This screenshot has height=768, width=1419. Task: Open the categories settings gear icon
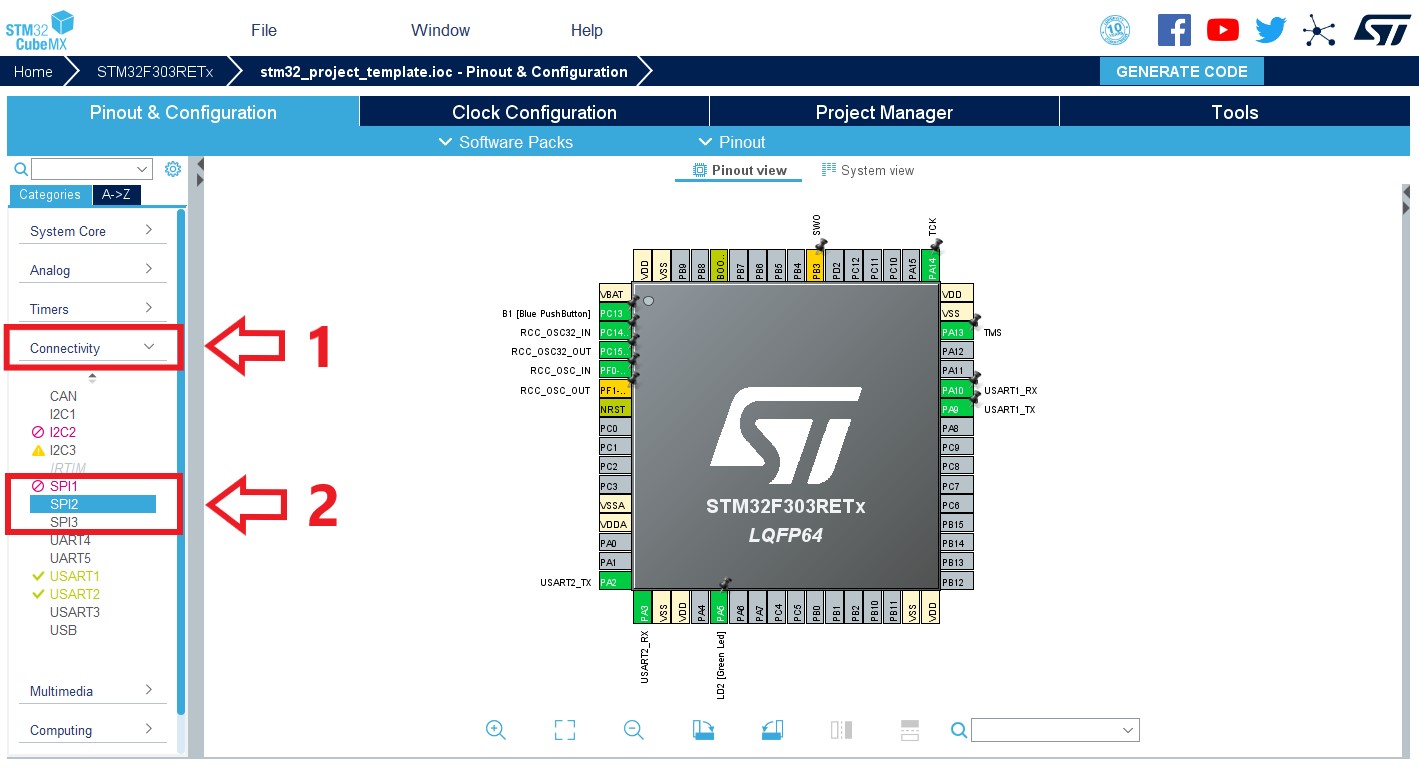click(172, 169)
